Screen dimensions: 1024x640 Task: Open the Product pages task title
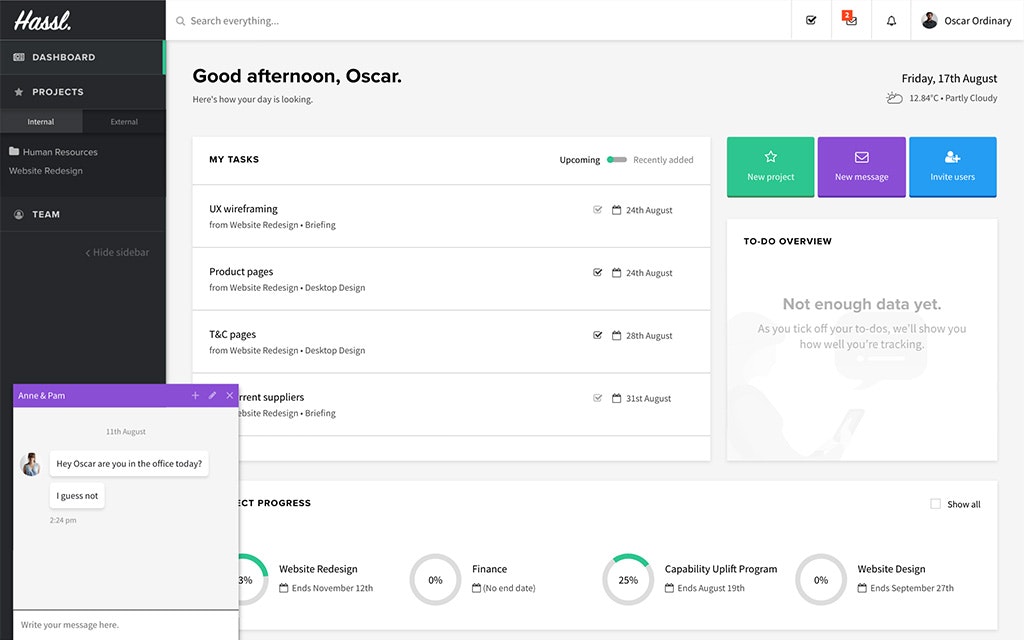click(241, 272)
